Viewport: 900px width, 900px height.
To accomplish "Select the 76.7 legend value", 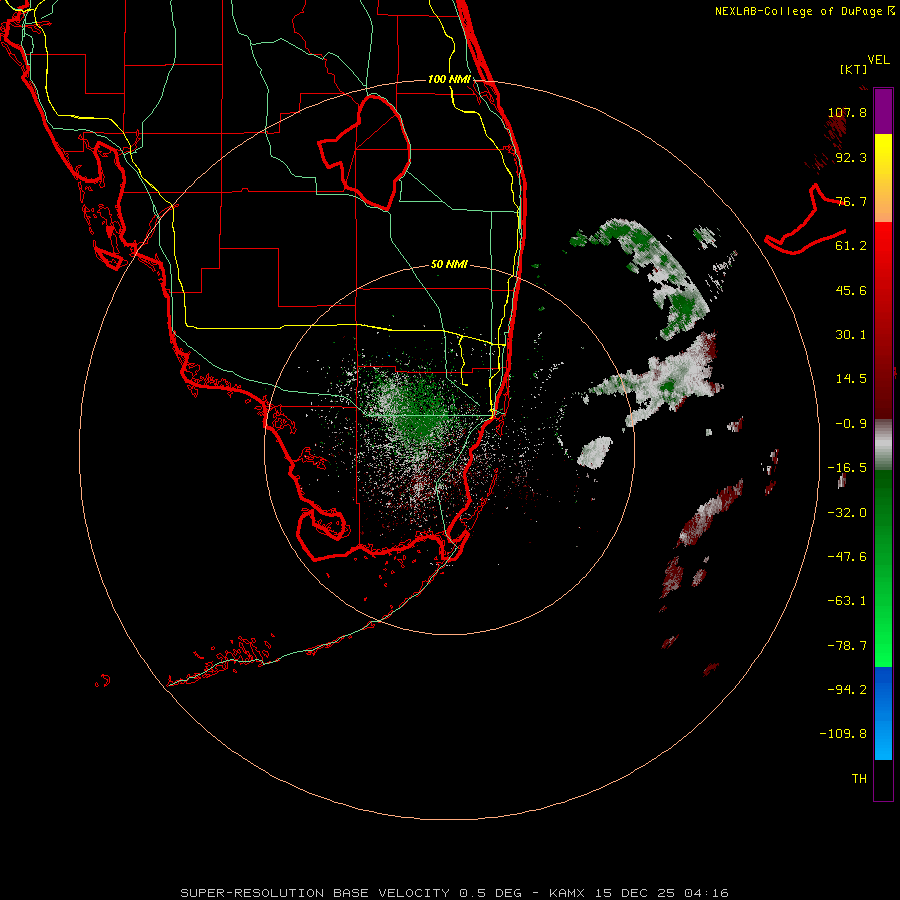I will (x=851, y=201).
